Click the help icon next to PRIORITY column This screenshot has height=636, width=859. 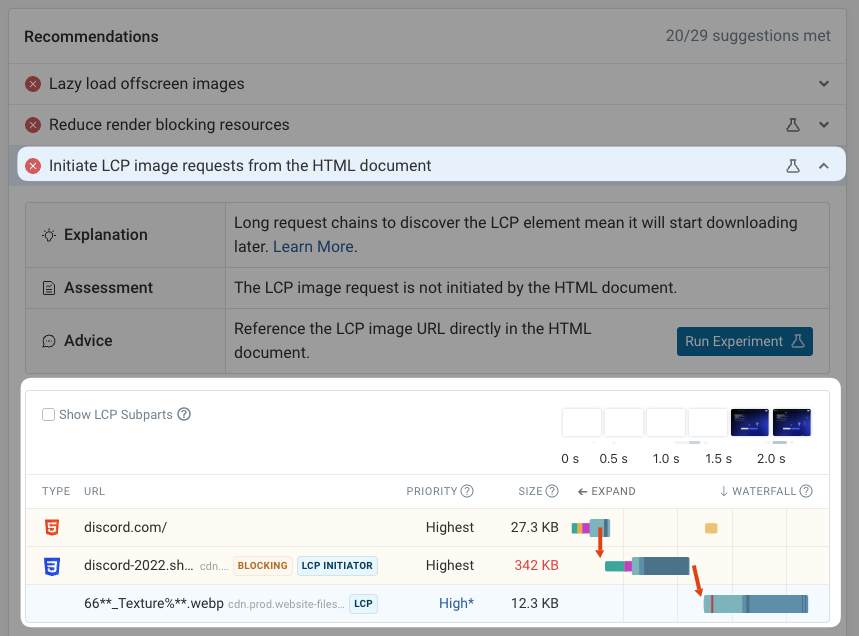click(467, 491)
